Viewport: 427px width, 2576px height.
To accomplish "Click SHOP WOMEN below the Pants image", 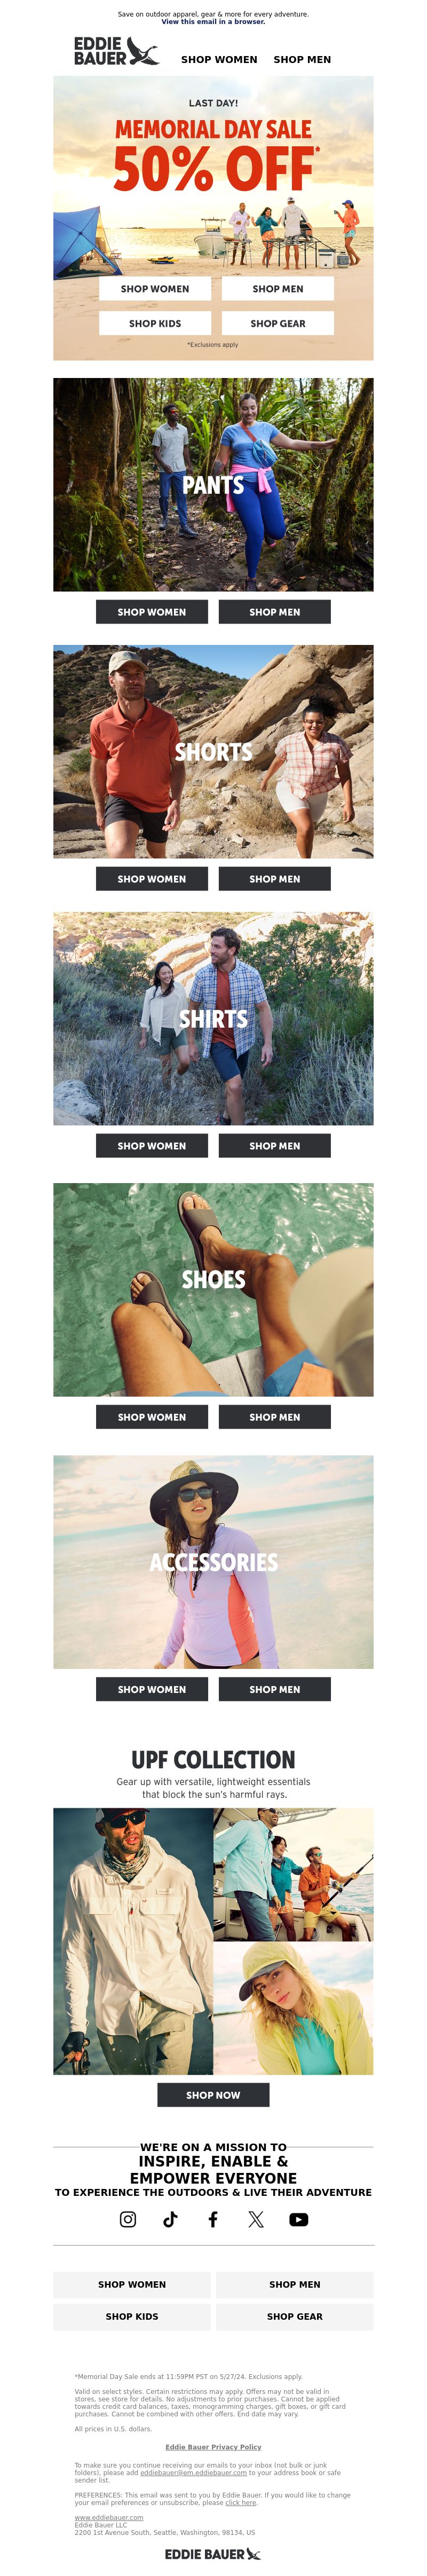I will click(x=152, y=612).
